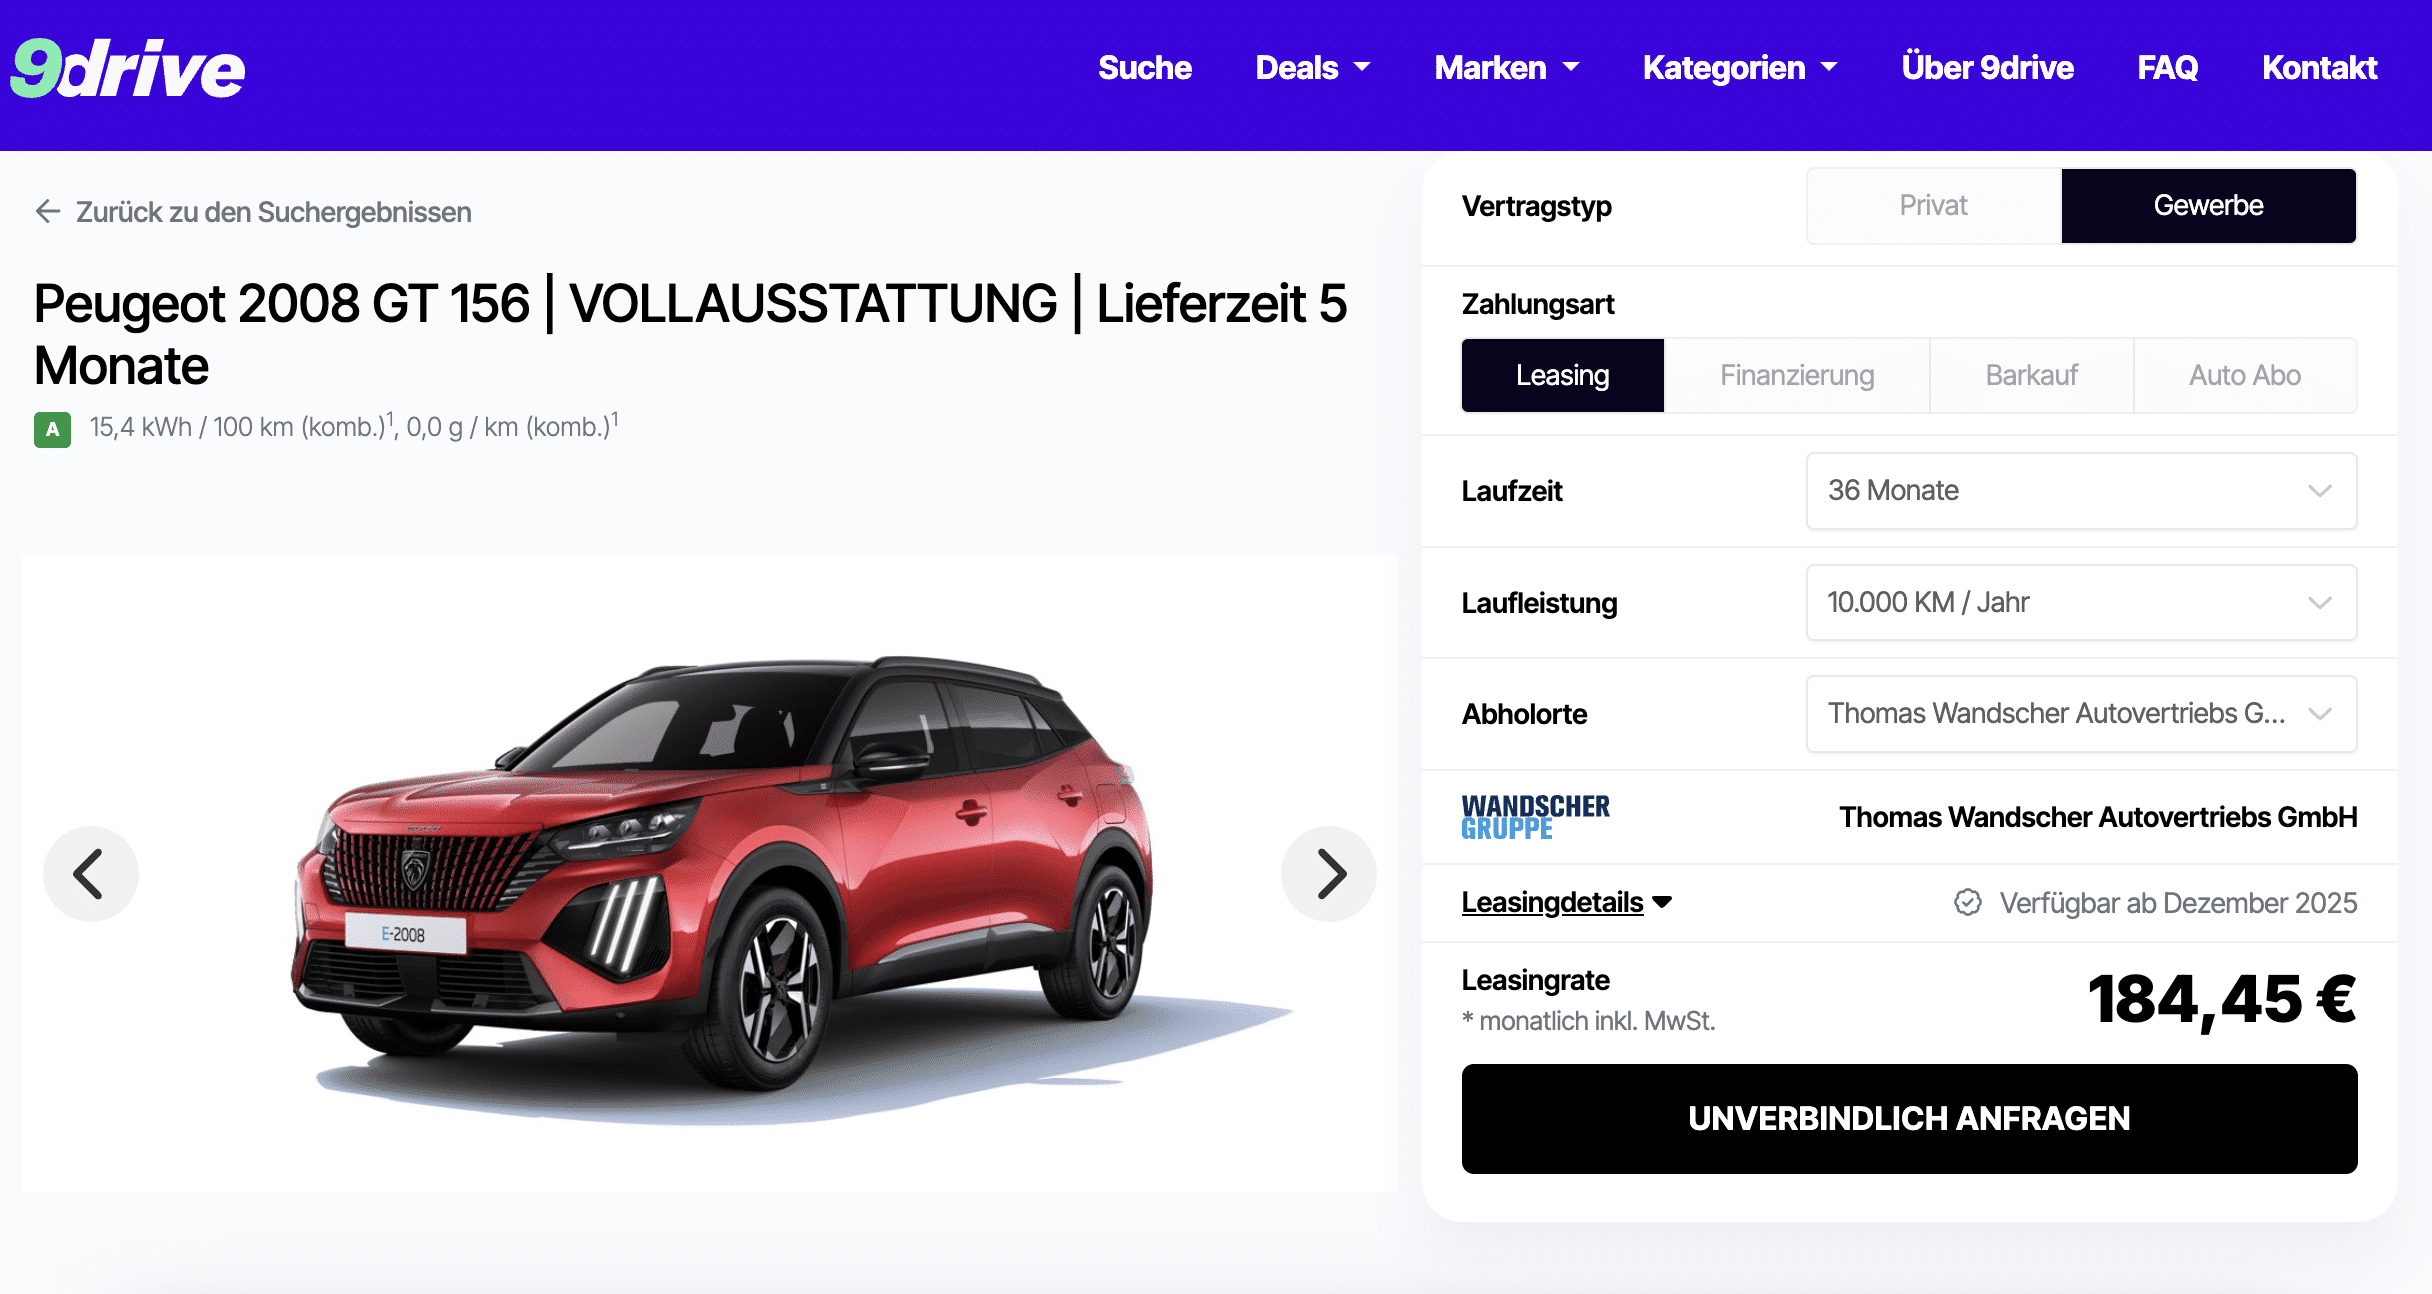This screenshot has height=1294, width=2432.
Task: Choose Finanzierung payment method
Action: (1796, 376)
